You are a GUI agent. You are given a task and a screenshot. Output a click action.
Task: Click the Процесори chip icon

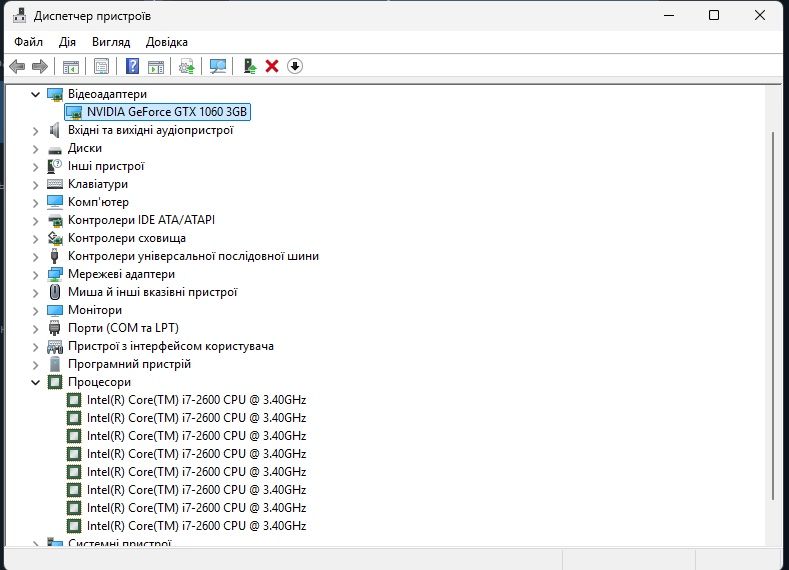[55, 382]
